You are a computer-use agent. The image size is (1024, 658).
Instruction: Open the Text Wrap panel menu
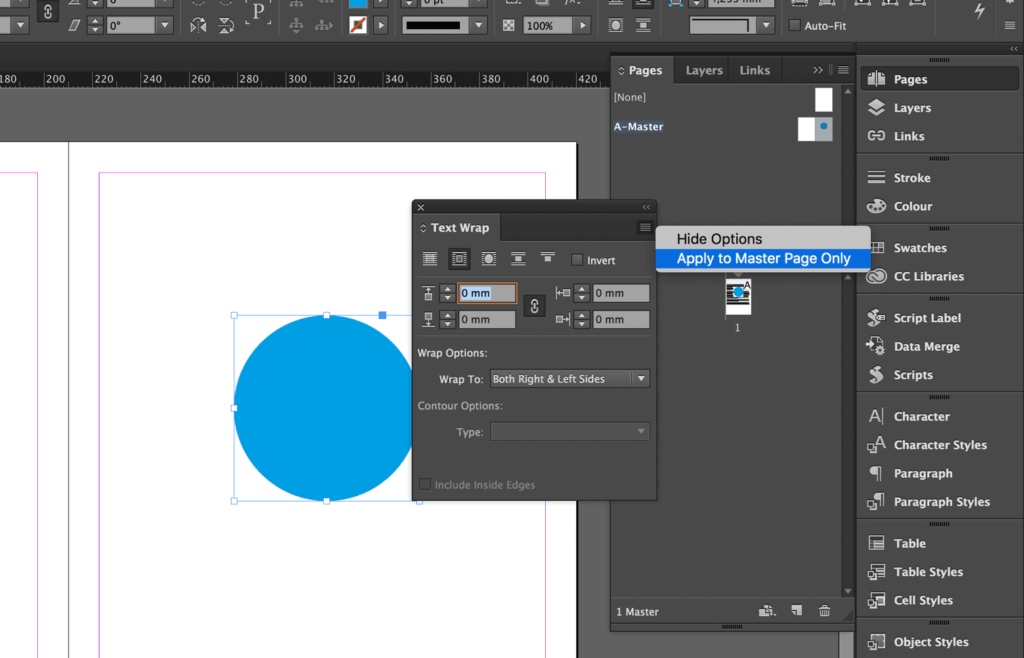coord(644,227)
